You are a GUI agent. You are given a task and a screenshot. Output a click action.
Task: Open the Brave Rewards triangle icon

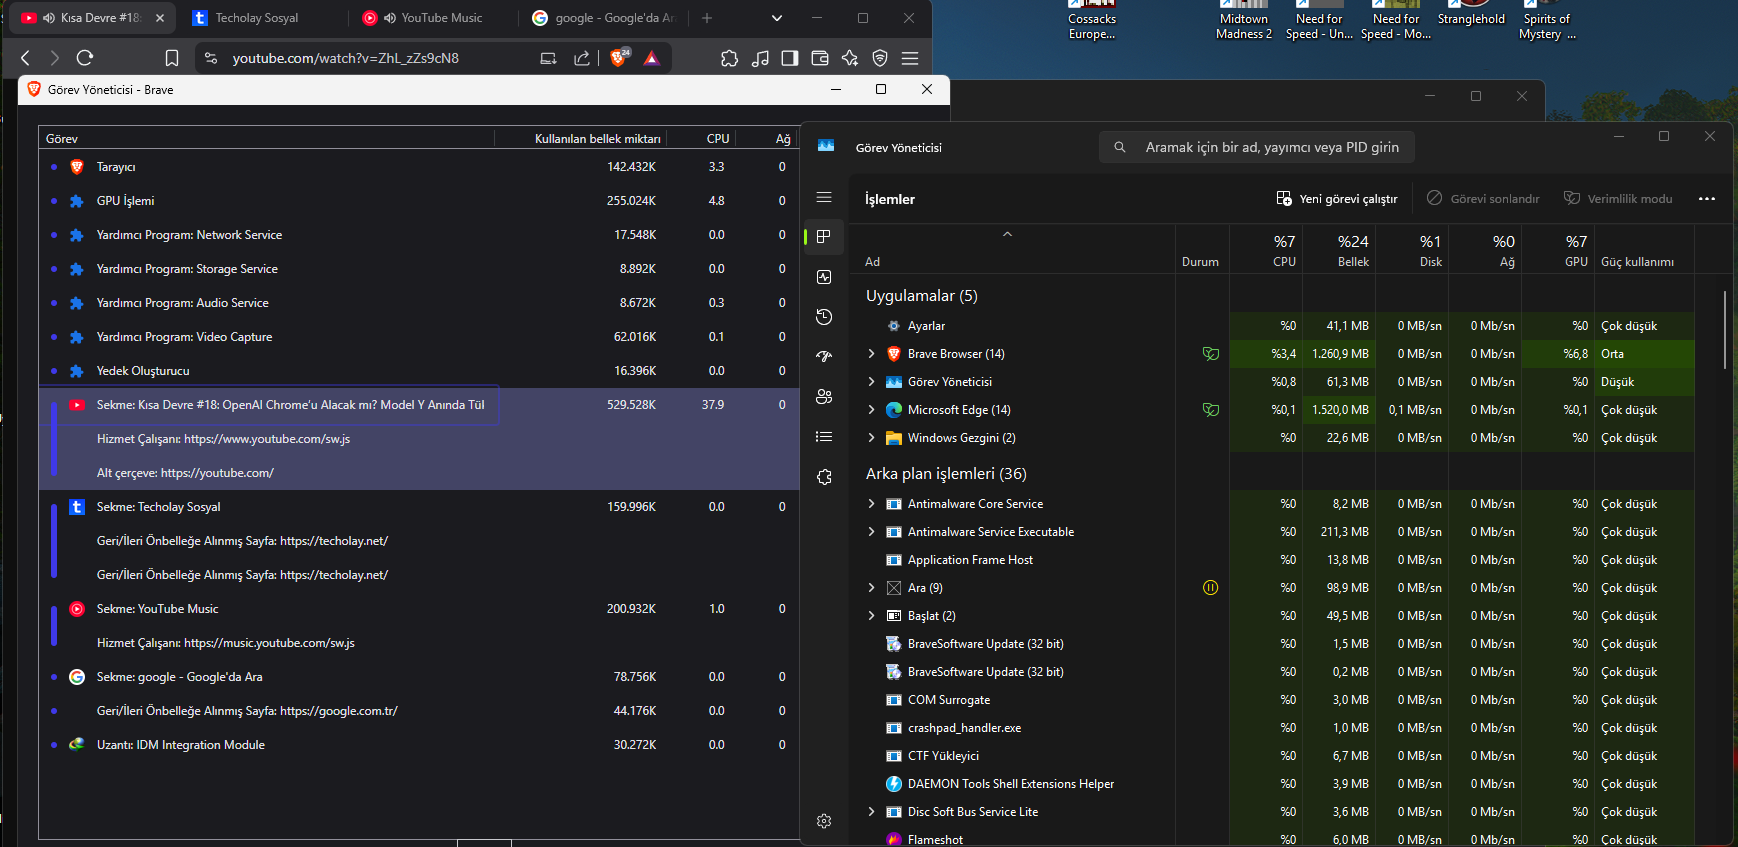click(652, 58)
